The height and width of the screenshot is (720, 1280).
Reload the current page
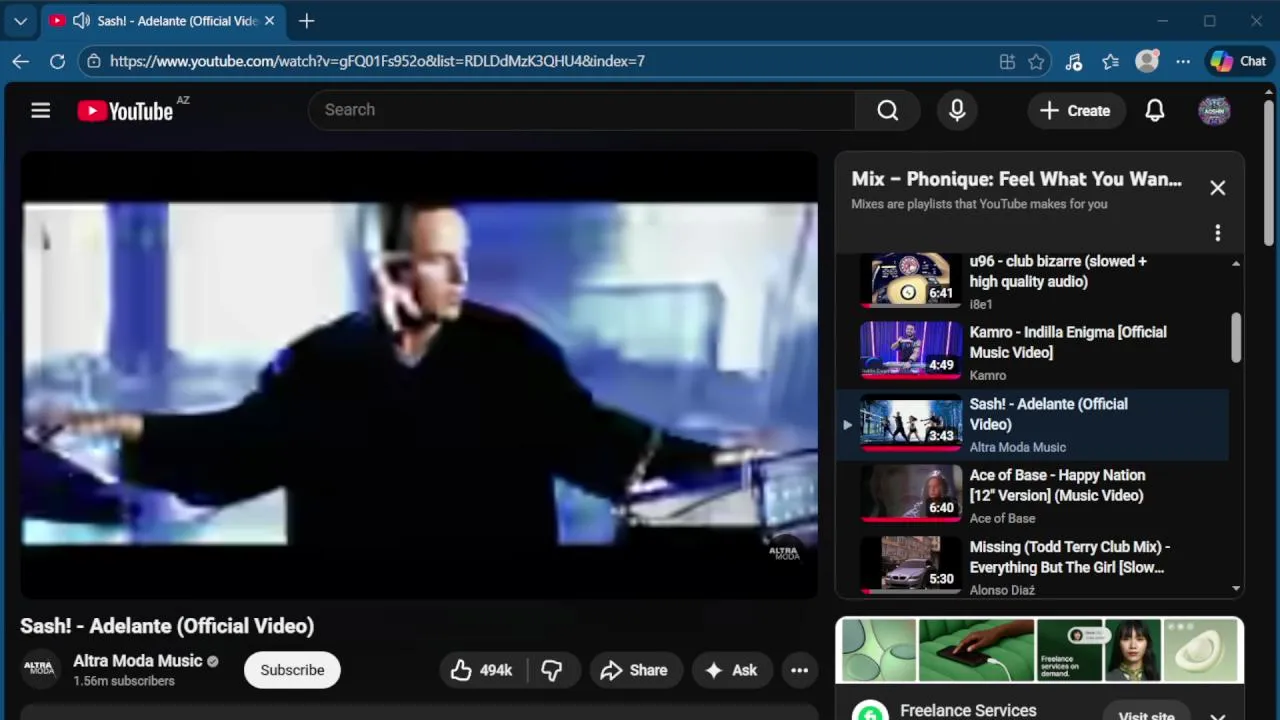(57, 61)
